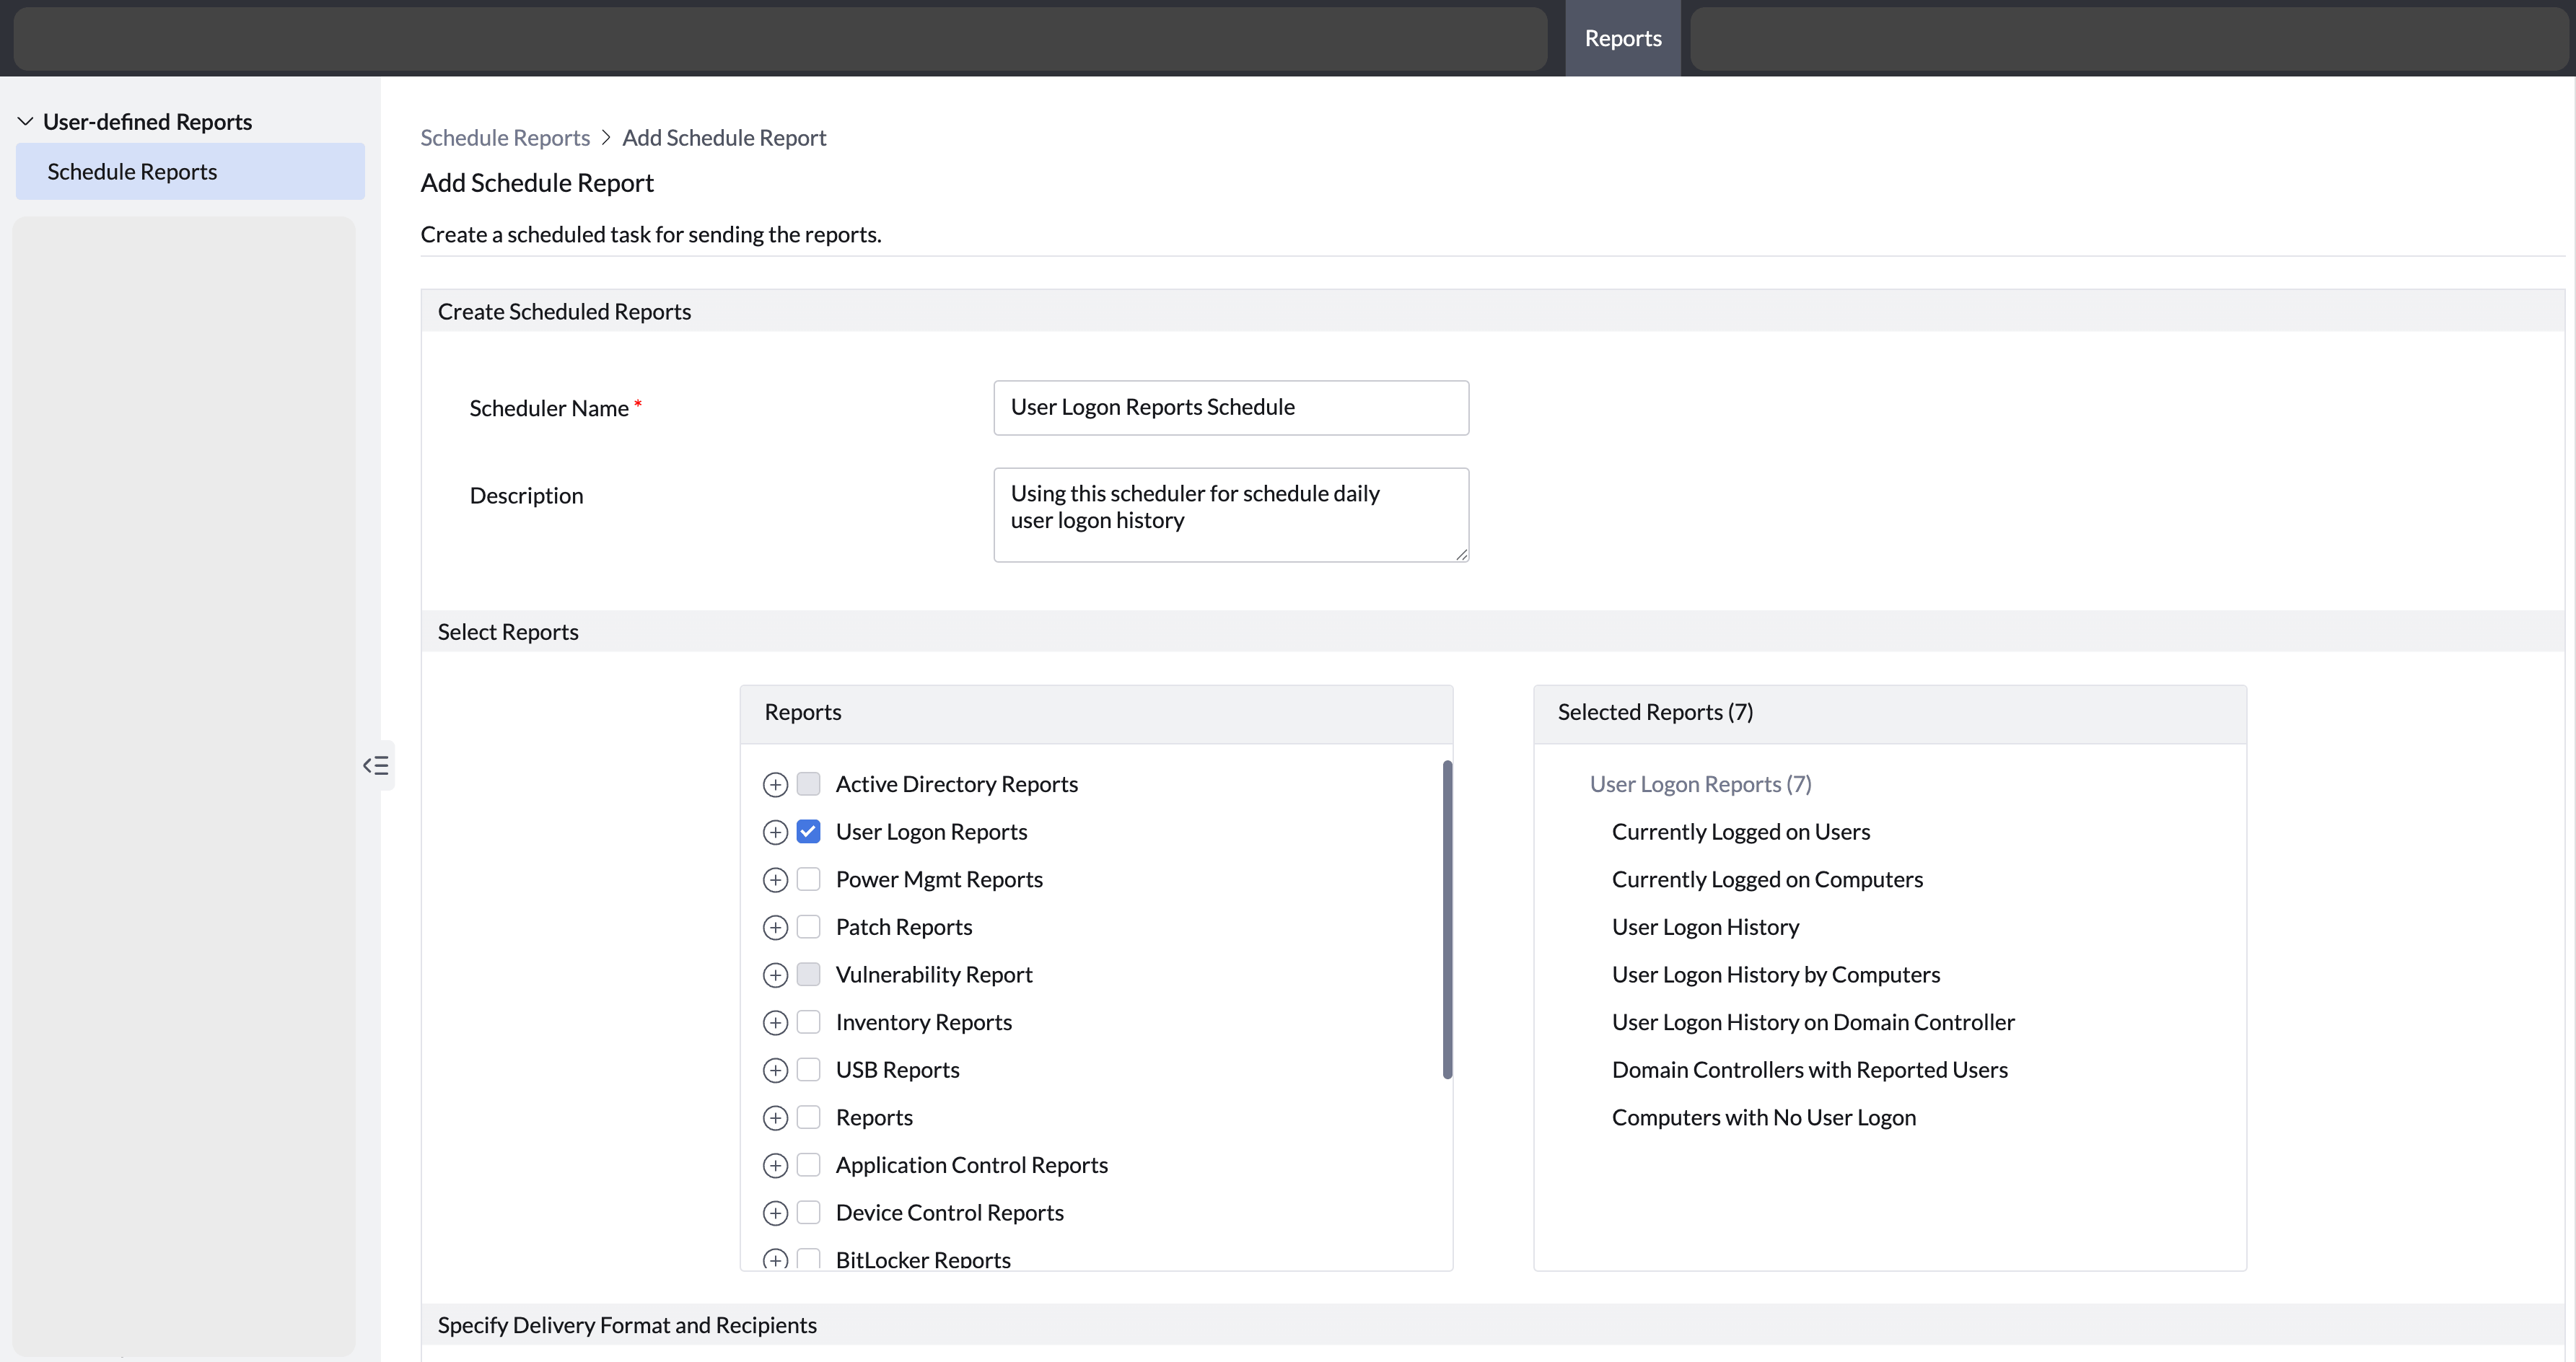
Task: Click the USB Reports label
Action: click(897, 1070)
